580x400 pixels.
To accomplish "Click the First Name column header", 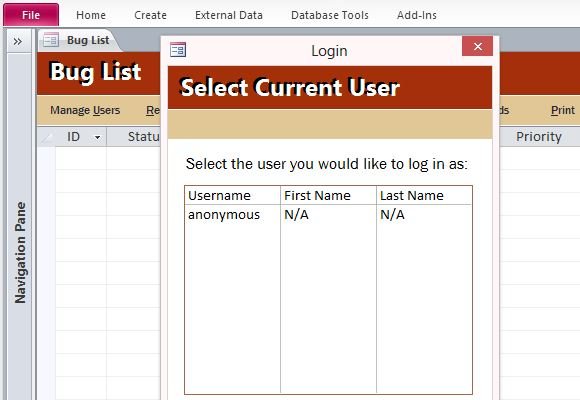I will [328, 195].
